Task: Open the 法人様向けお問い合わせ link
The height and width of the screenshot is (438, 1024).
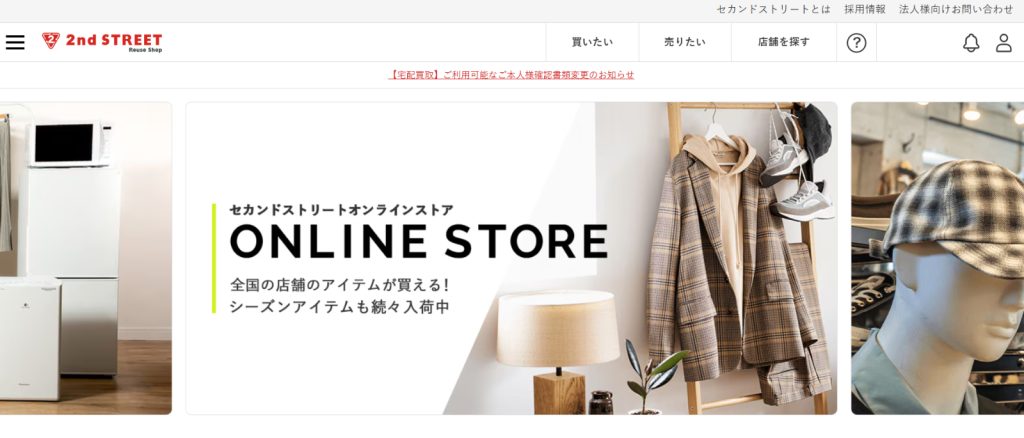Action: tap(956, 9)
